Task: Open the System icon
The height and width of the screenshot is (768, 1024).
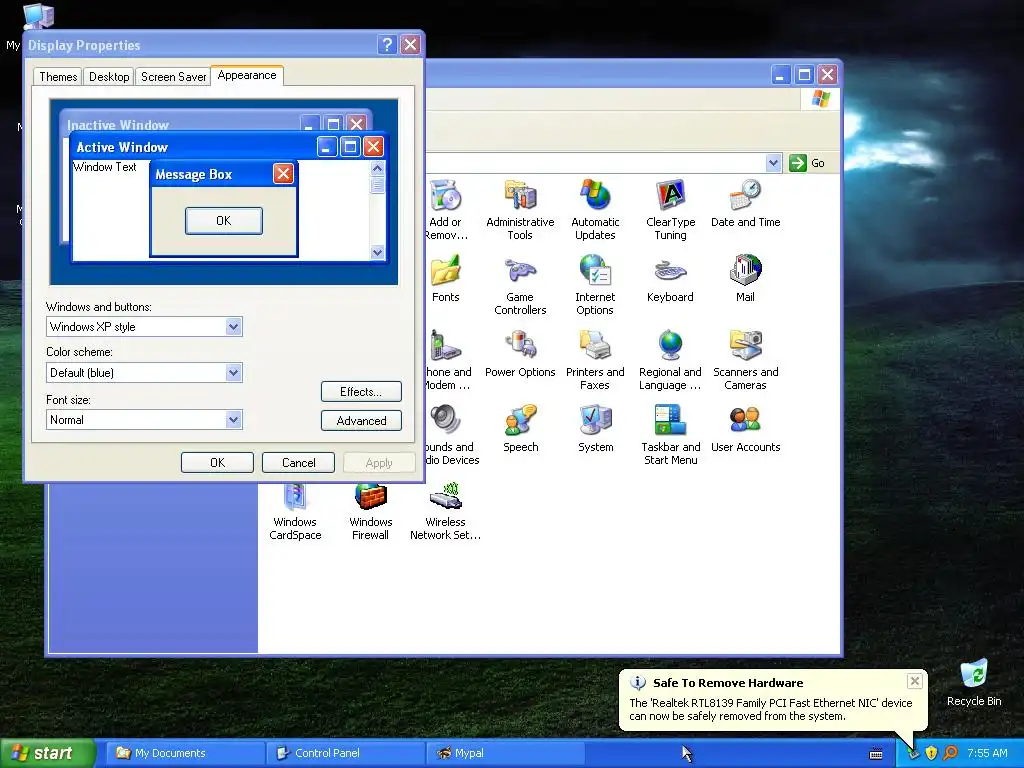Action: click(595, 420)
